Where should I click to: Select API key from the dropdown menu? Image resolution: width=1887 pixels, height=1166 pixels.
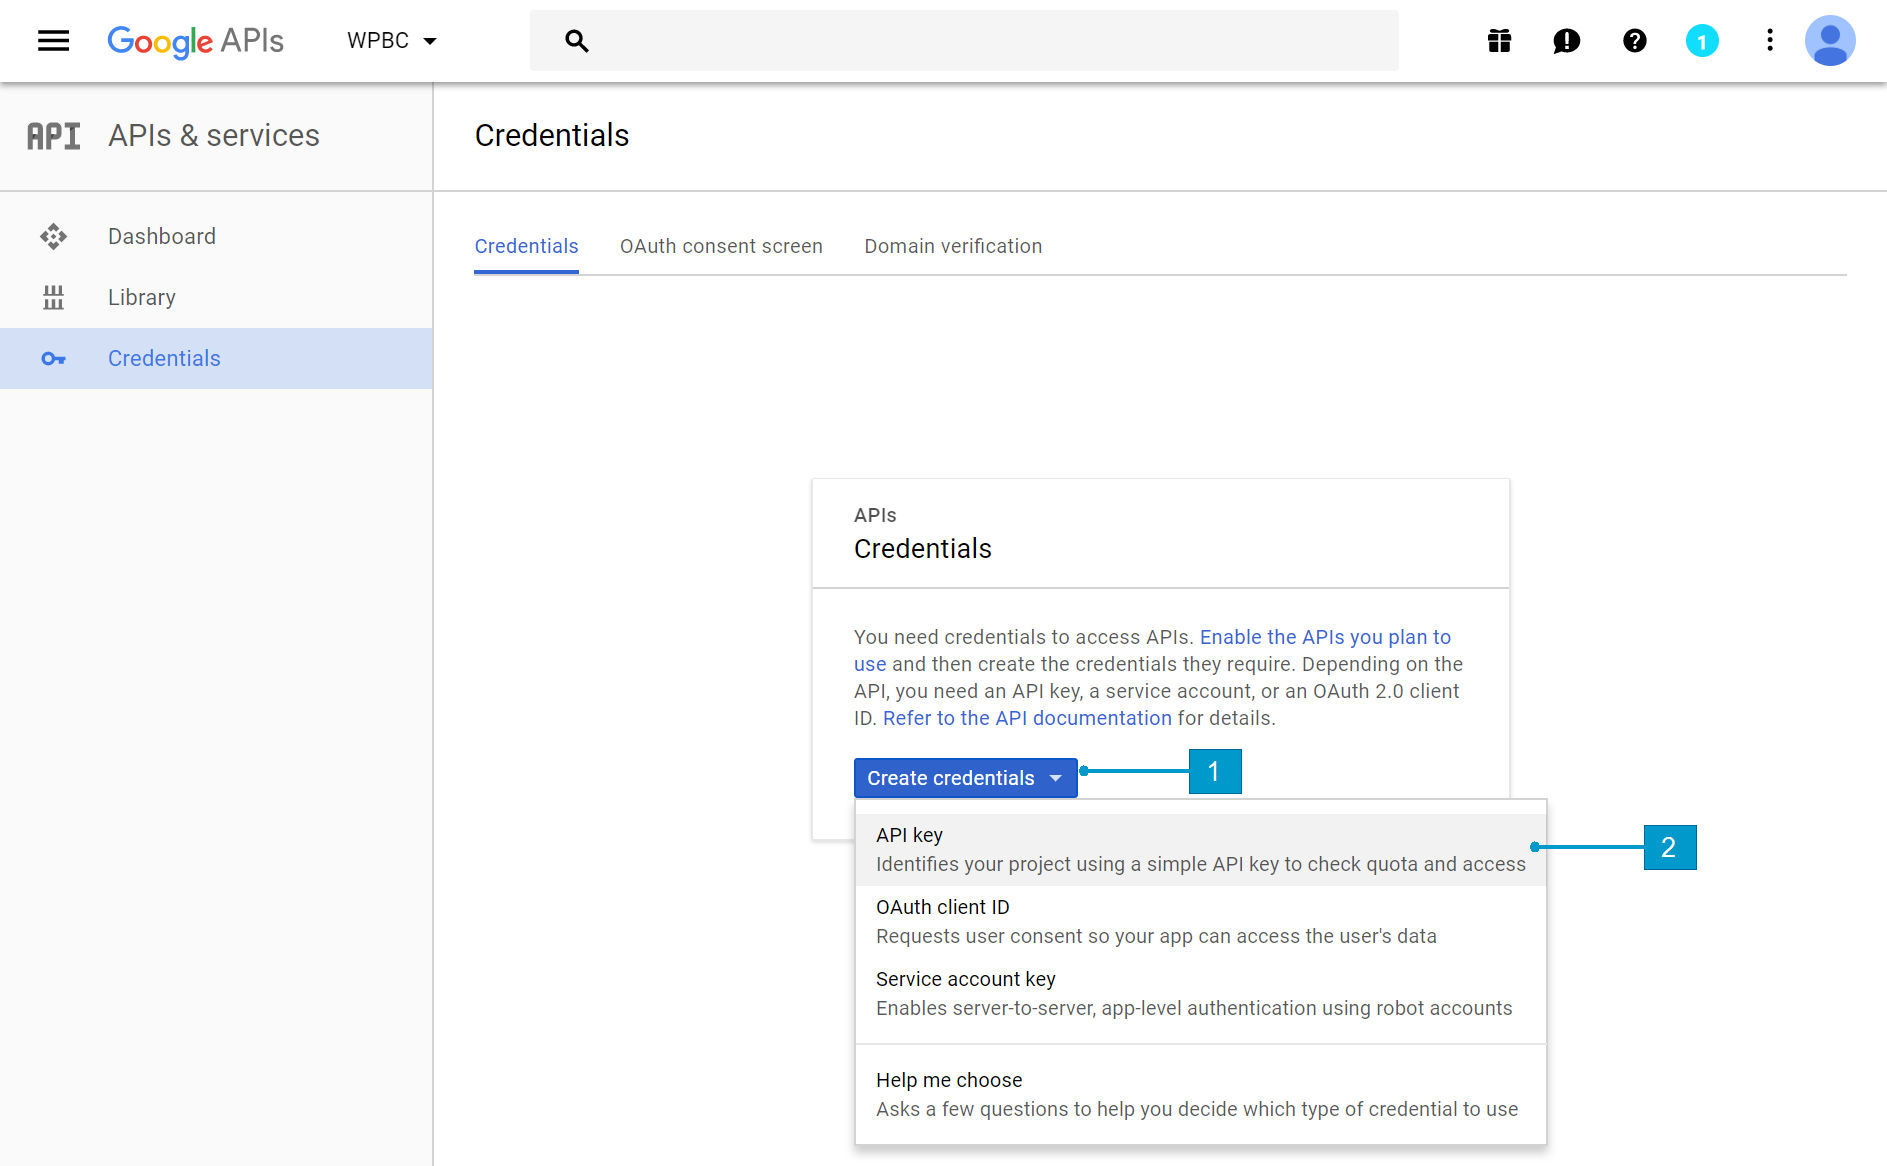tap(1200, 849)
